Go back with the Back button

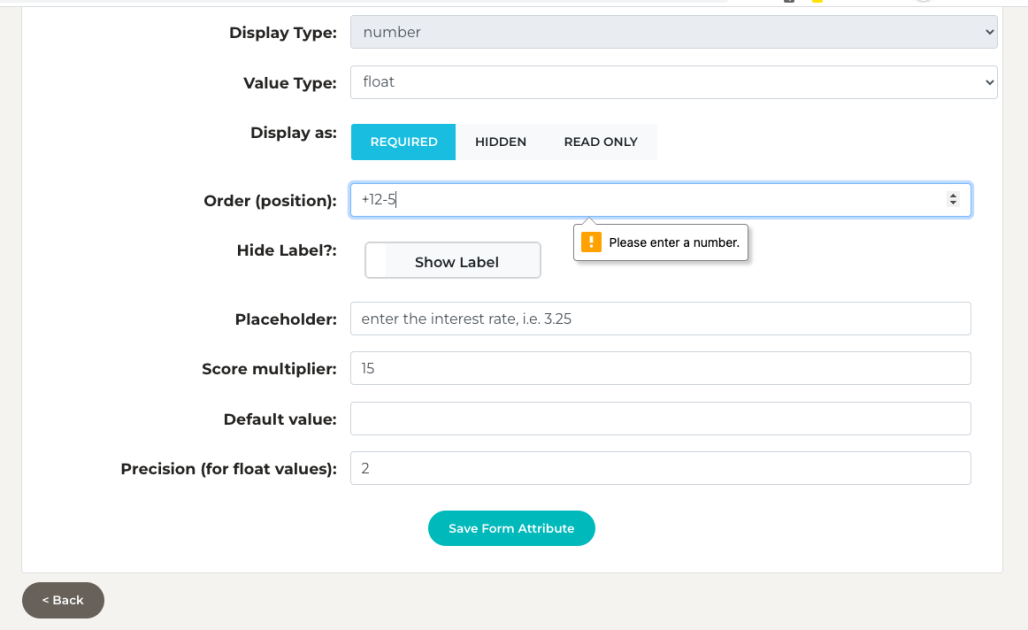63,600
